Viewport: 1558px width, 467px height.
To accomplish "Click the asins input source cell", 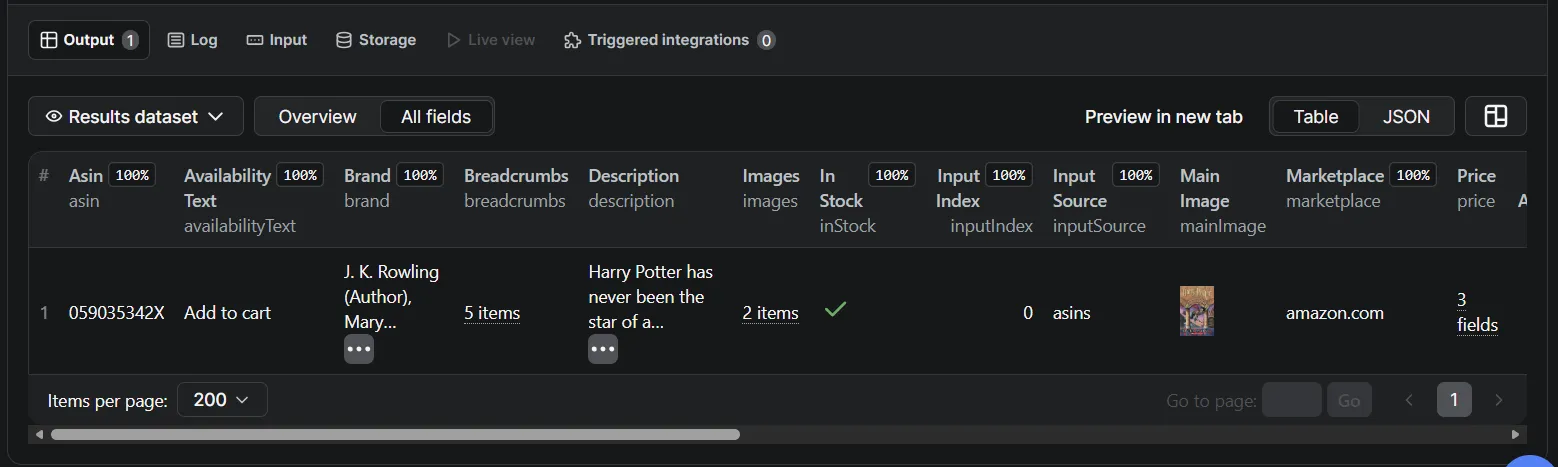I will point(1072,313).
